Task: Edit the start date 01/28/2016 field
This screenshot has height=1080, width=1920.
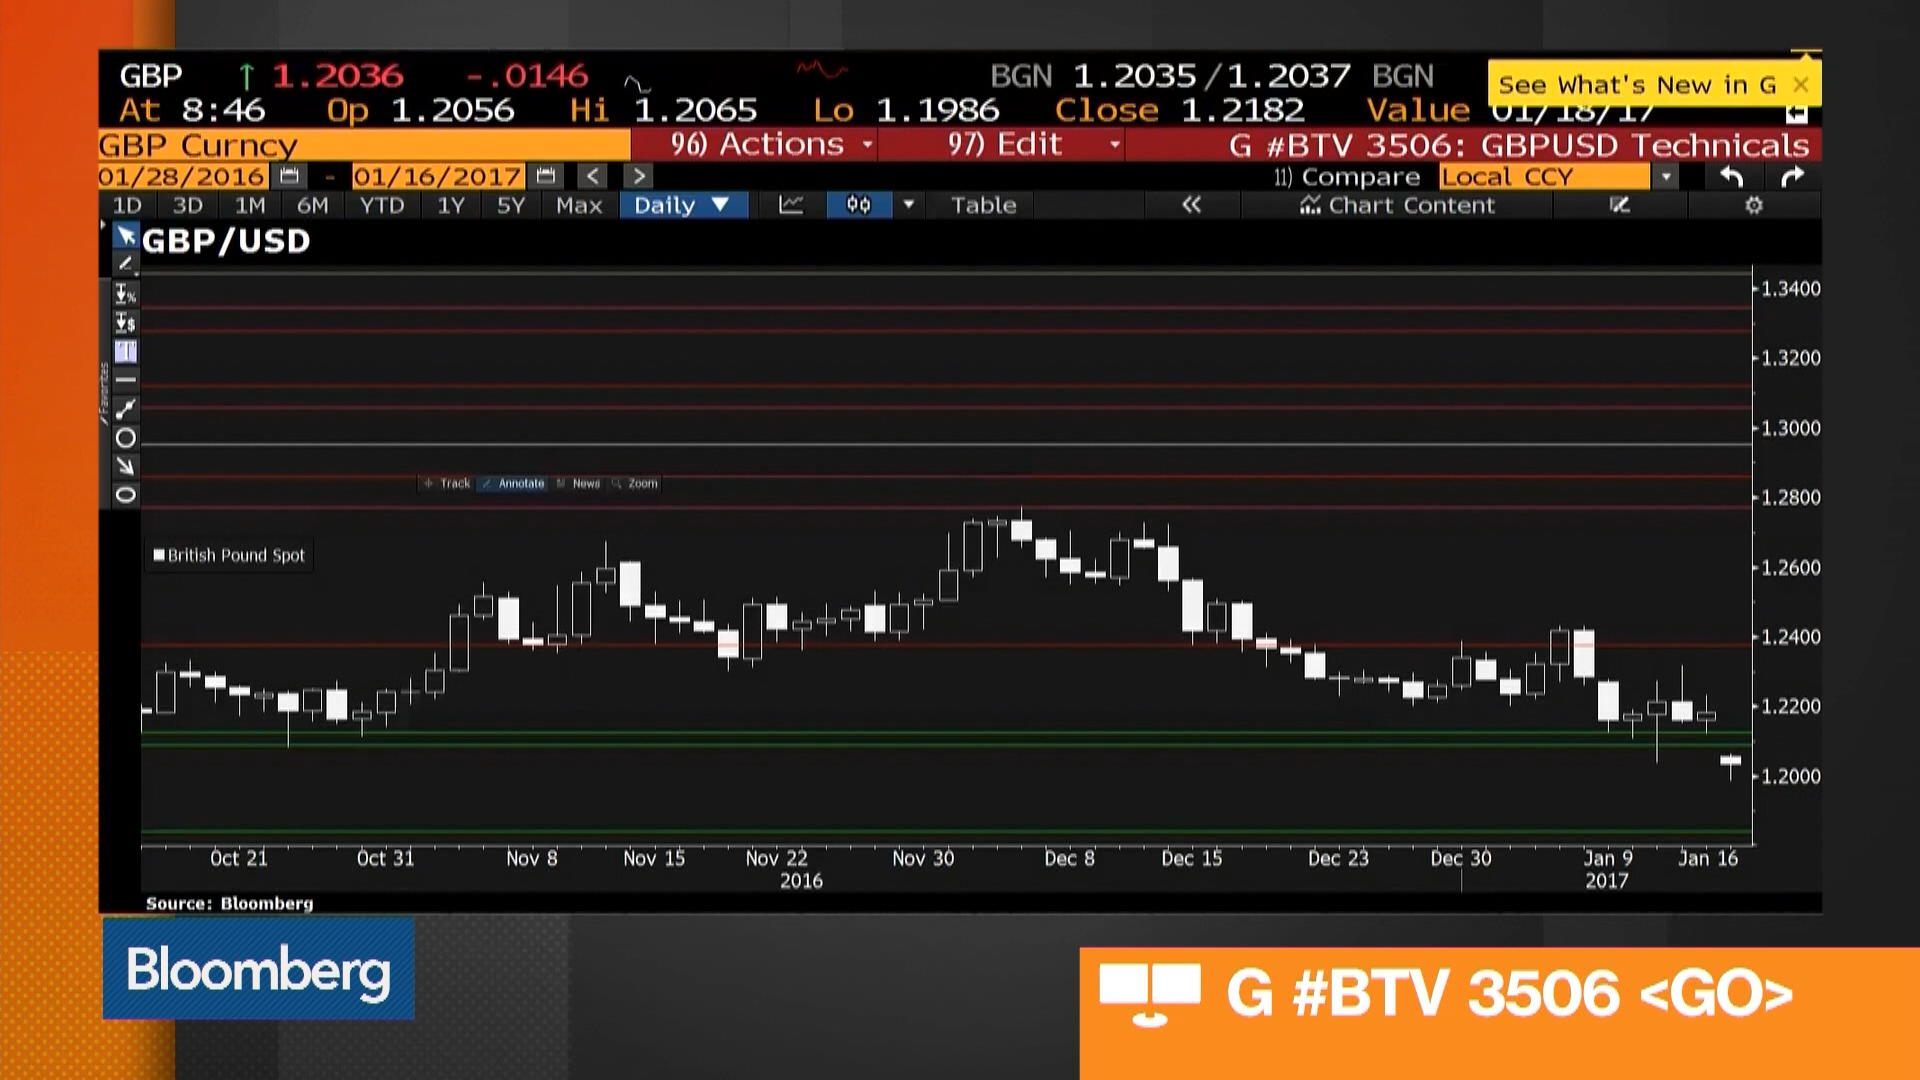Action: click(x=182, y=177)
